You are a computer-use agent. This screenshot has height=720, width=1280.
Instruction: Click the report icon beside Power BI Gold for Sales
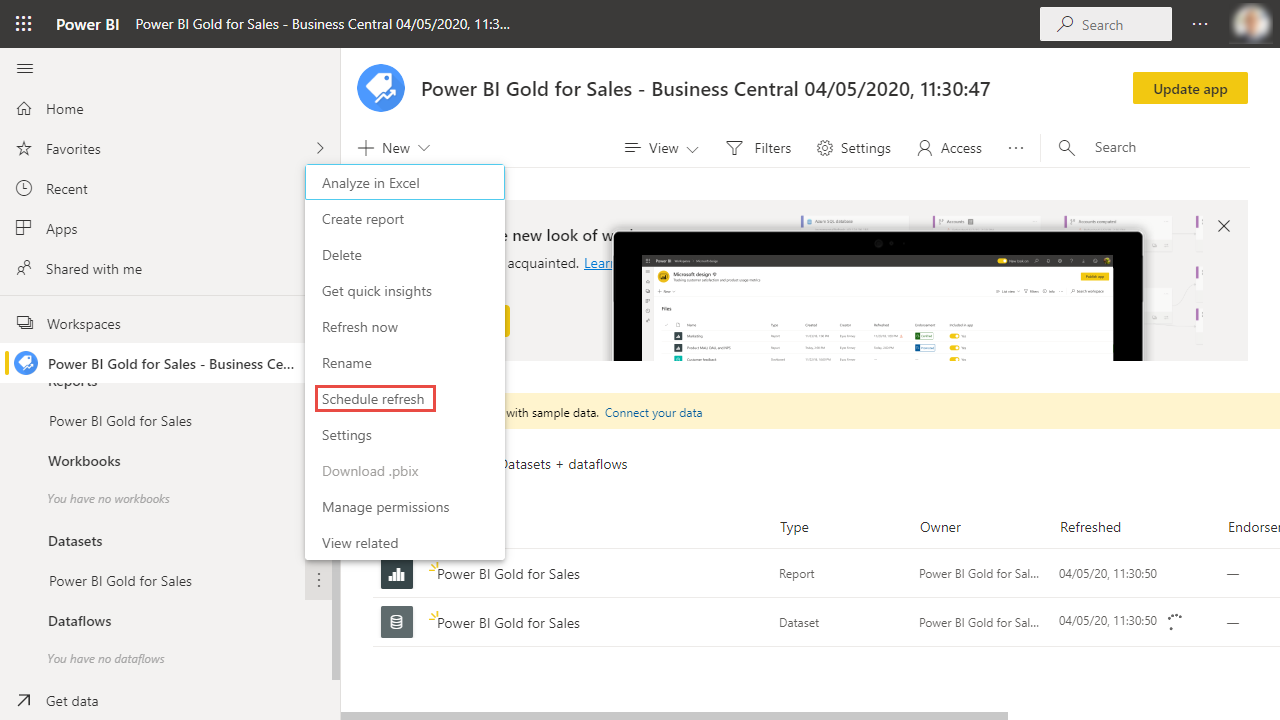(x=396, y=573)
